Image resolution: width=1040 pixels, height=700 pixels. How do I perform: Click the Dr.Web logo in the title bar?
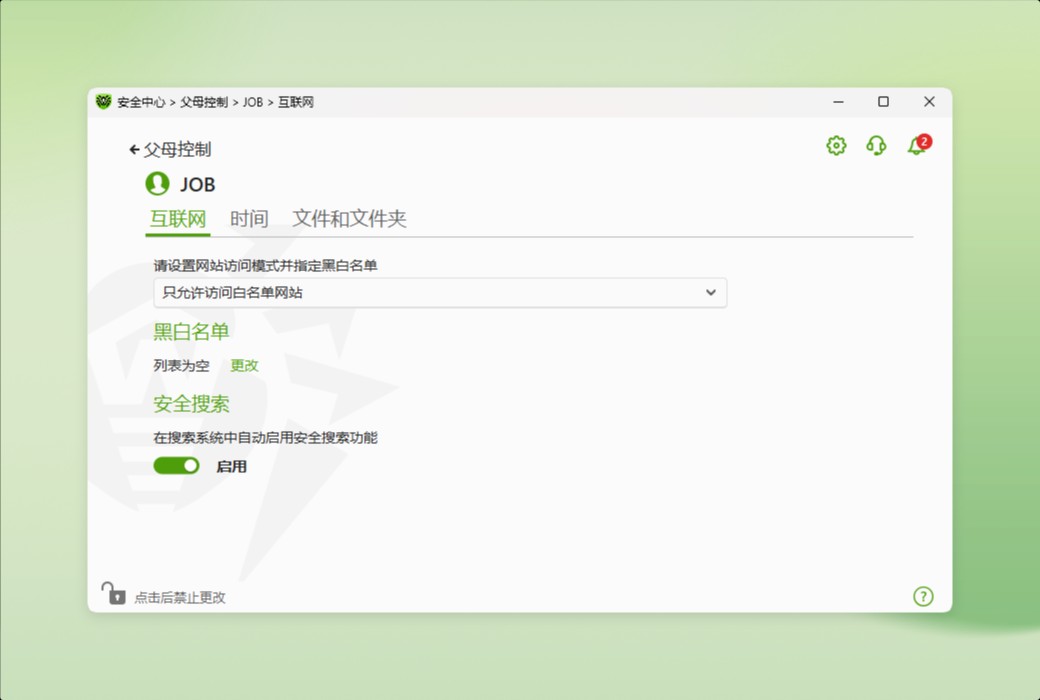click(103, 101)
